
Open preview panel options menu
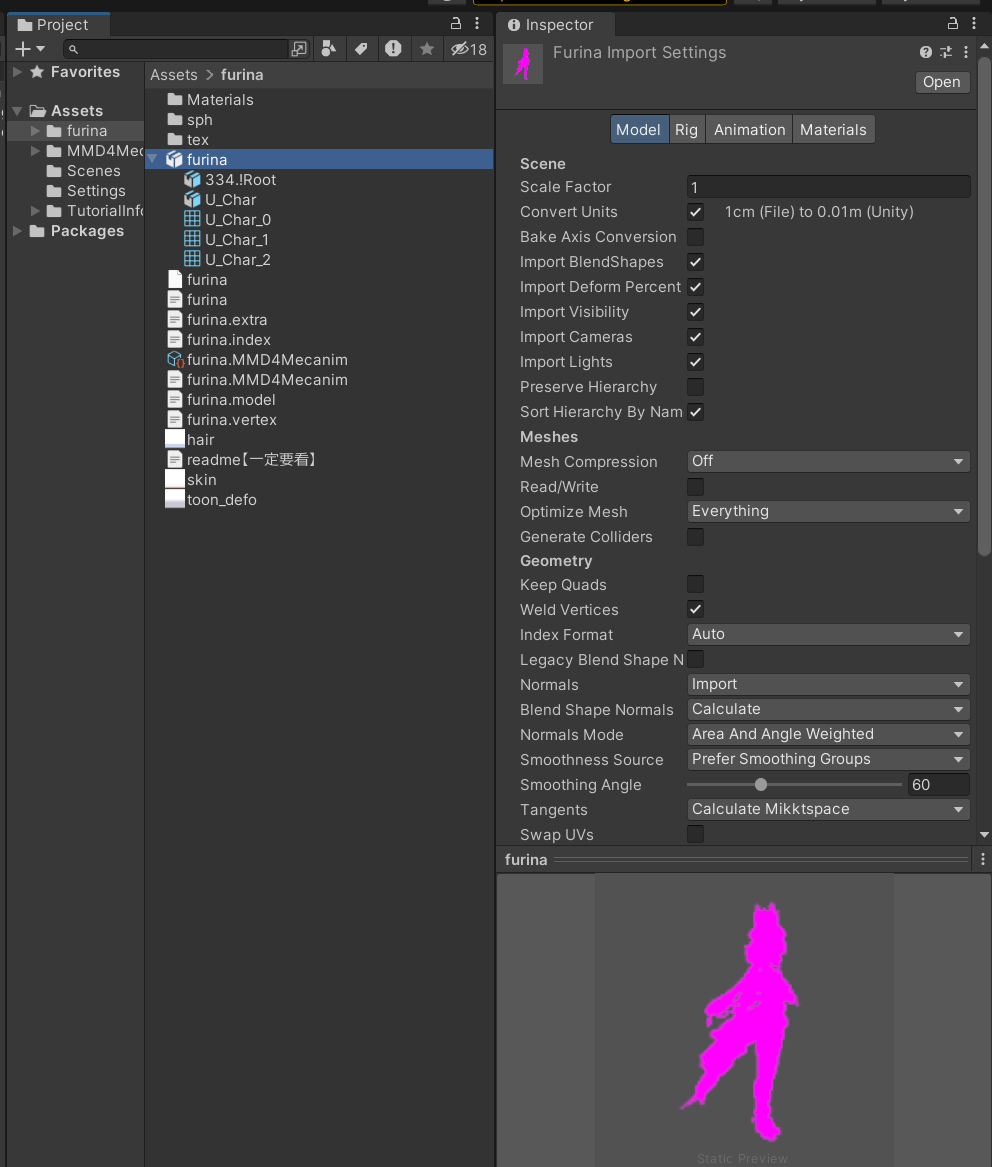point(983,860)
